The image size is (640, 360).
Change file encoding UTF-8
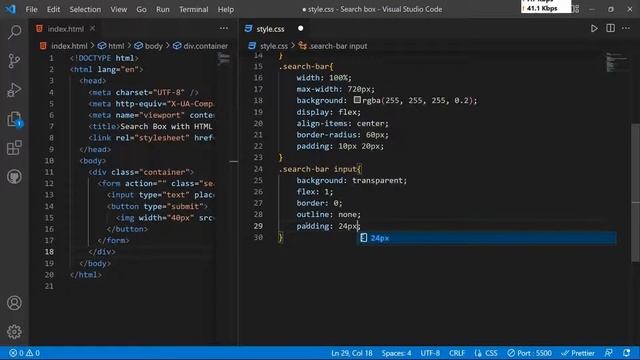430,353
